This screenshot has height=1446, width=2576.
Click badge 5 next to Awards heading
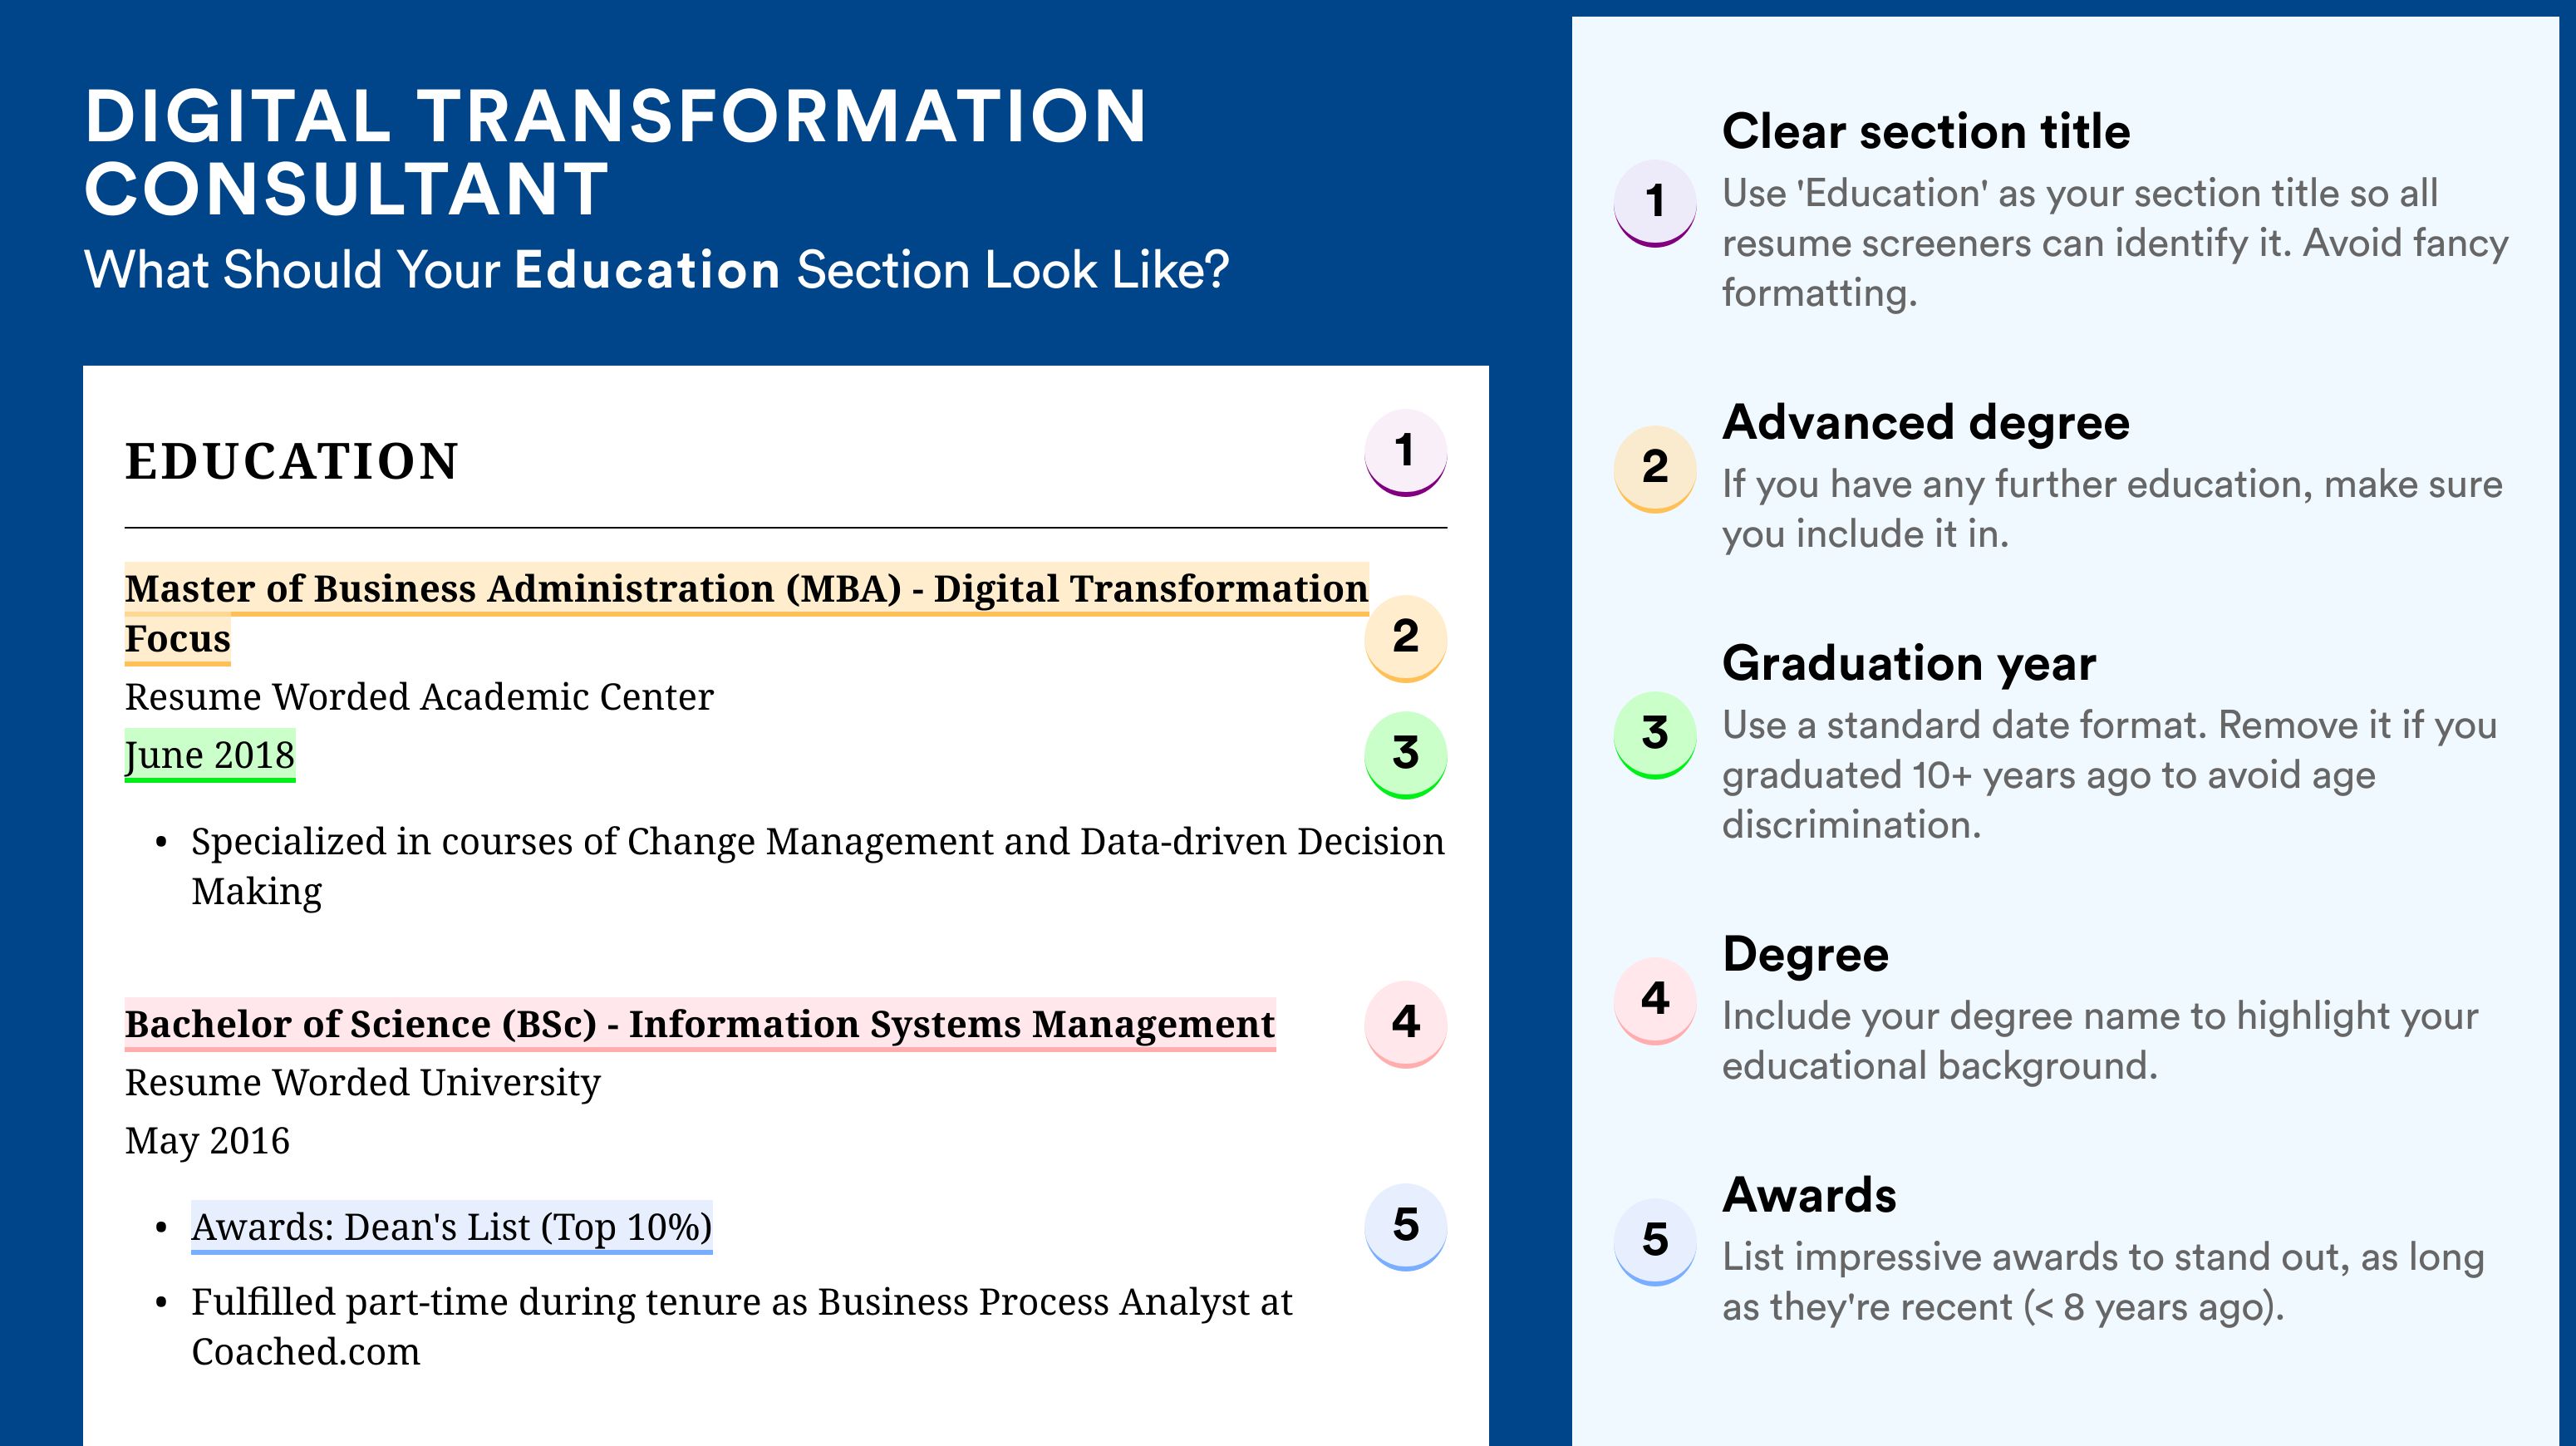1655,1241
